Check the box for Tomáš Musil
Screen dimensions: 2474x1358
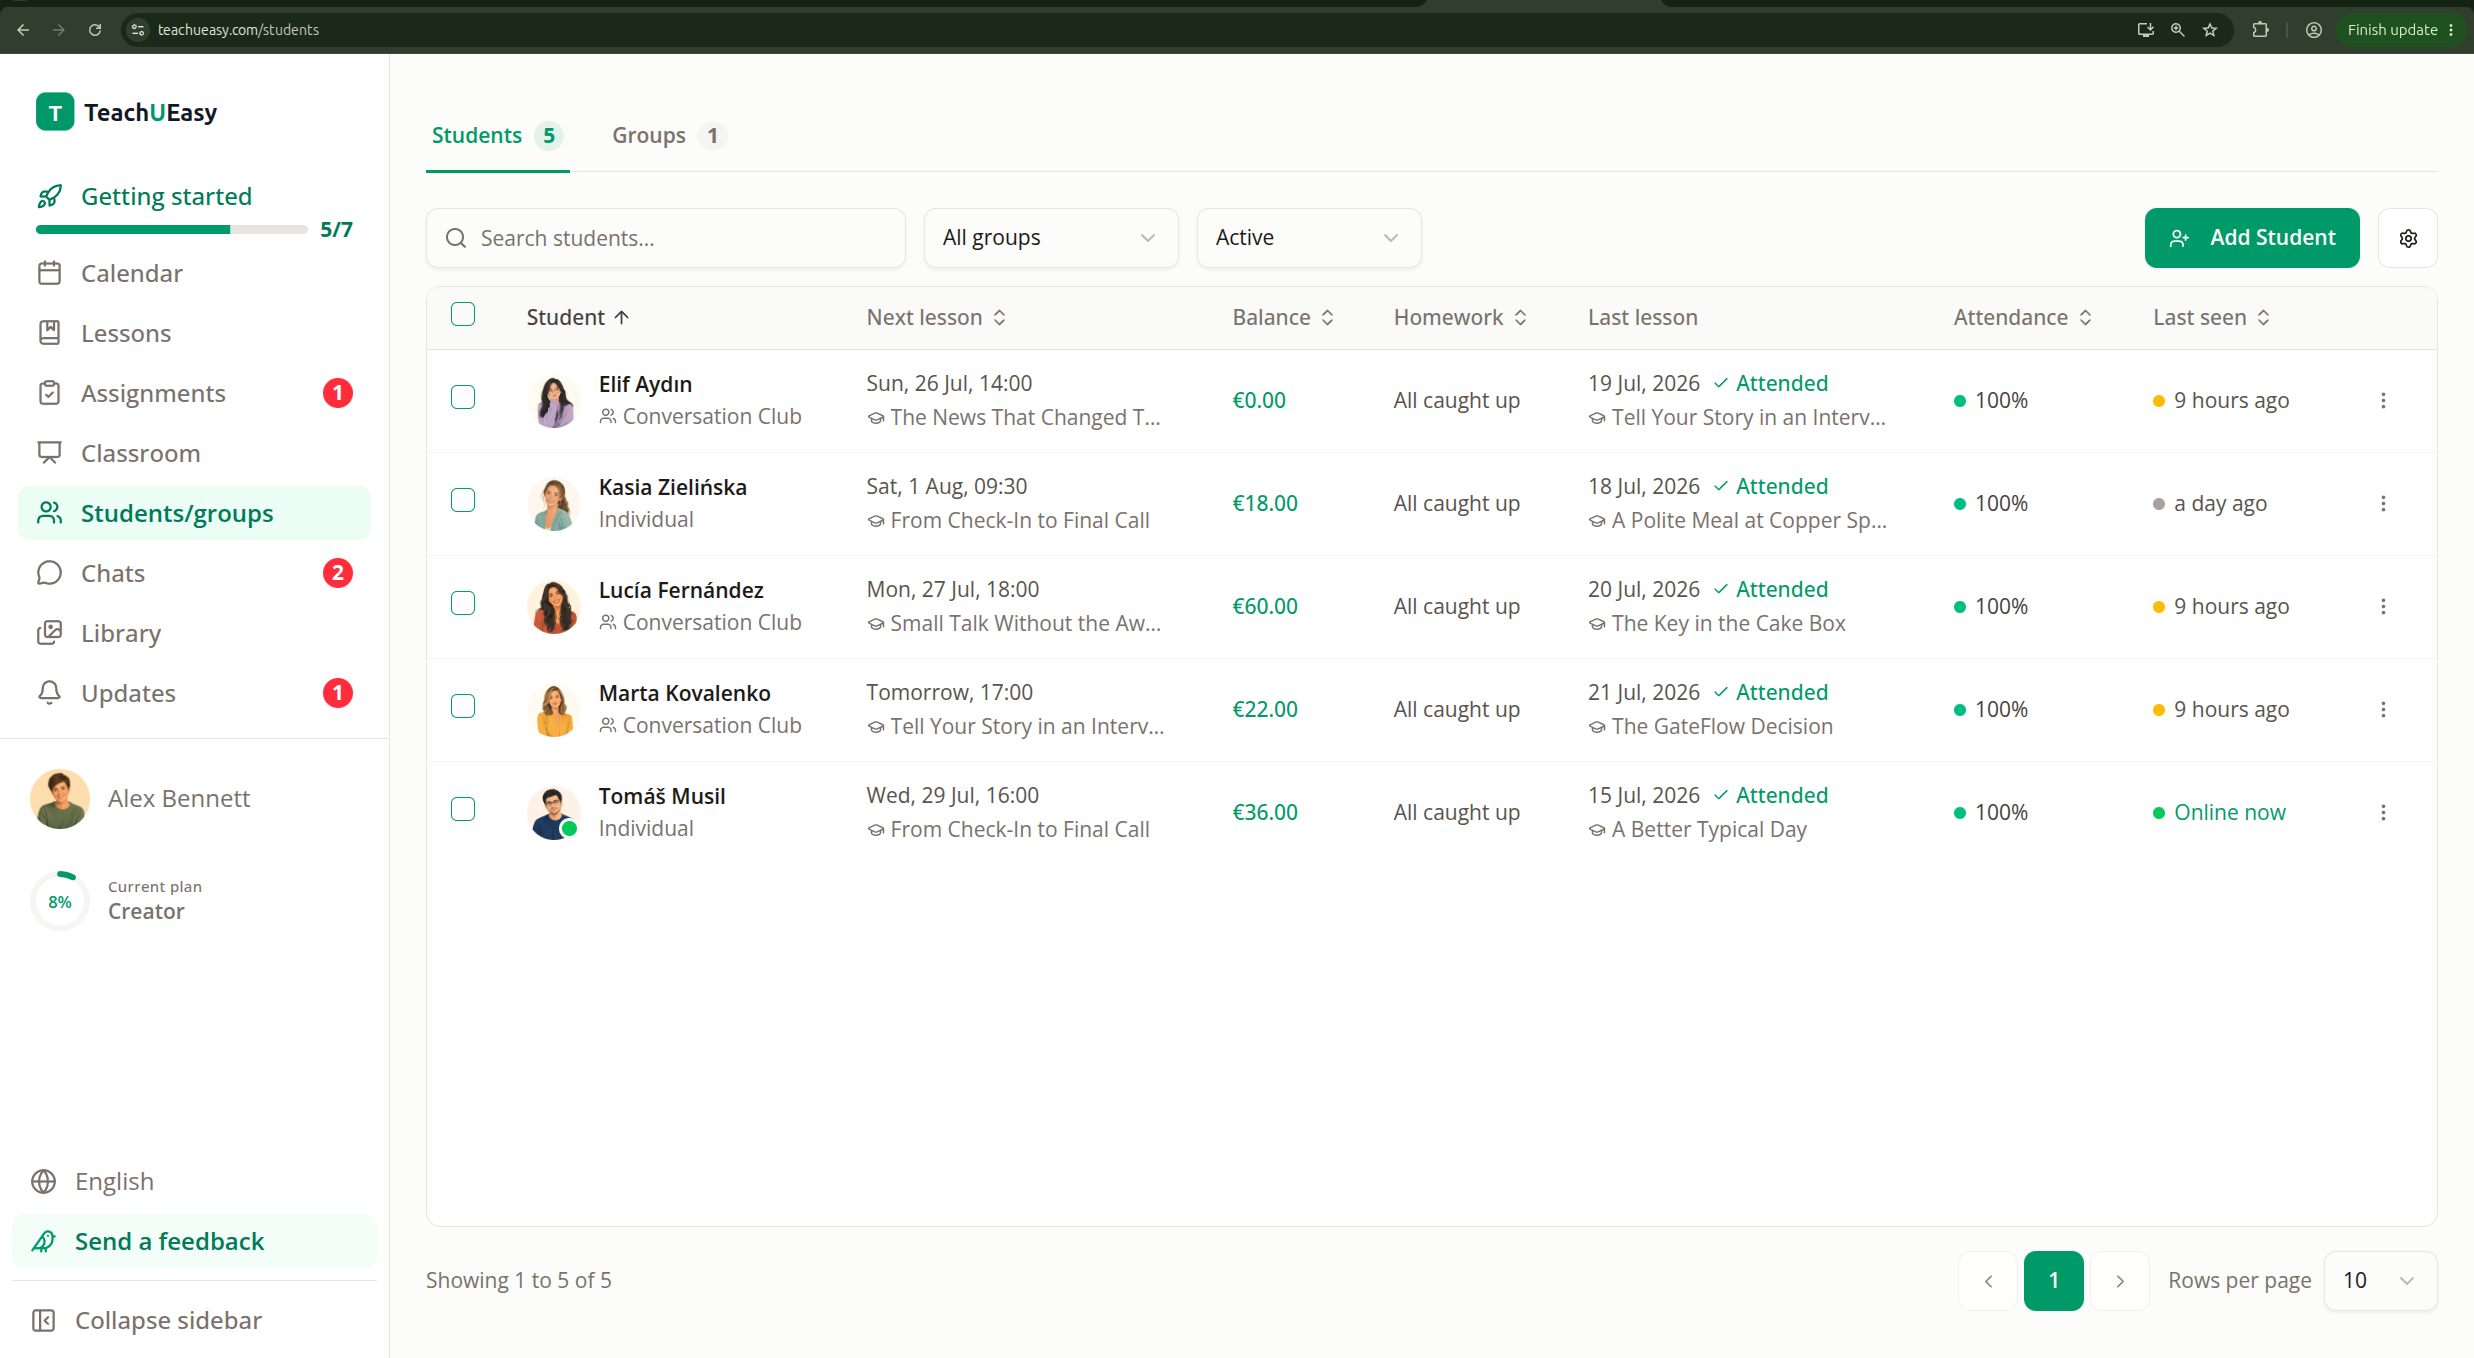(x=463, y=809)
